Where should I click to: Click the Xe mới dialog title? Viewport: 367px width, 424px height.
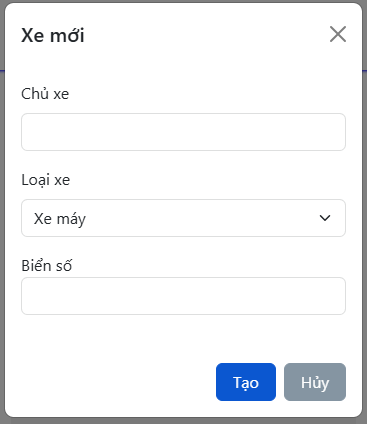[x=53, y=35]
